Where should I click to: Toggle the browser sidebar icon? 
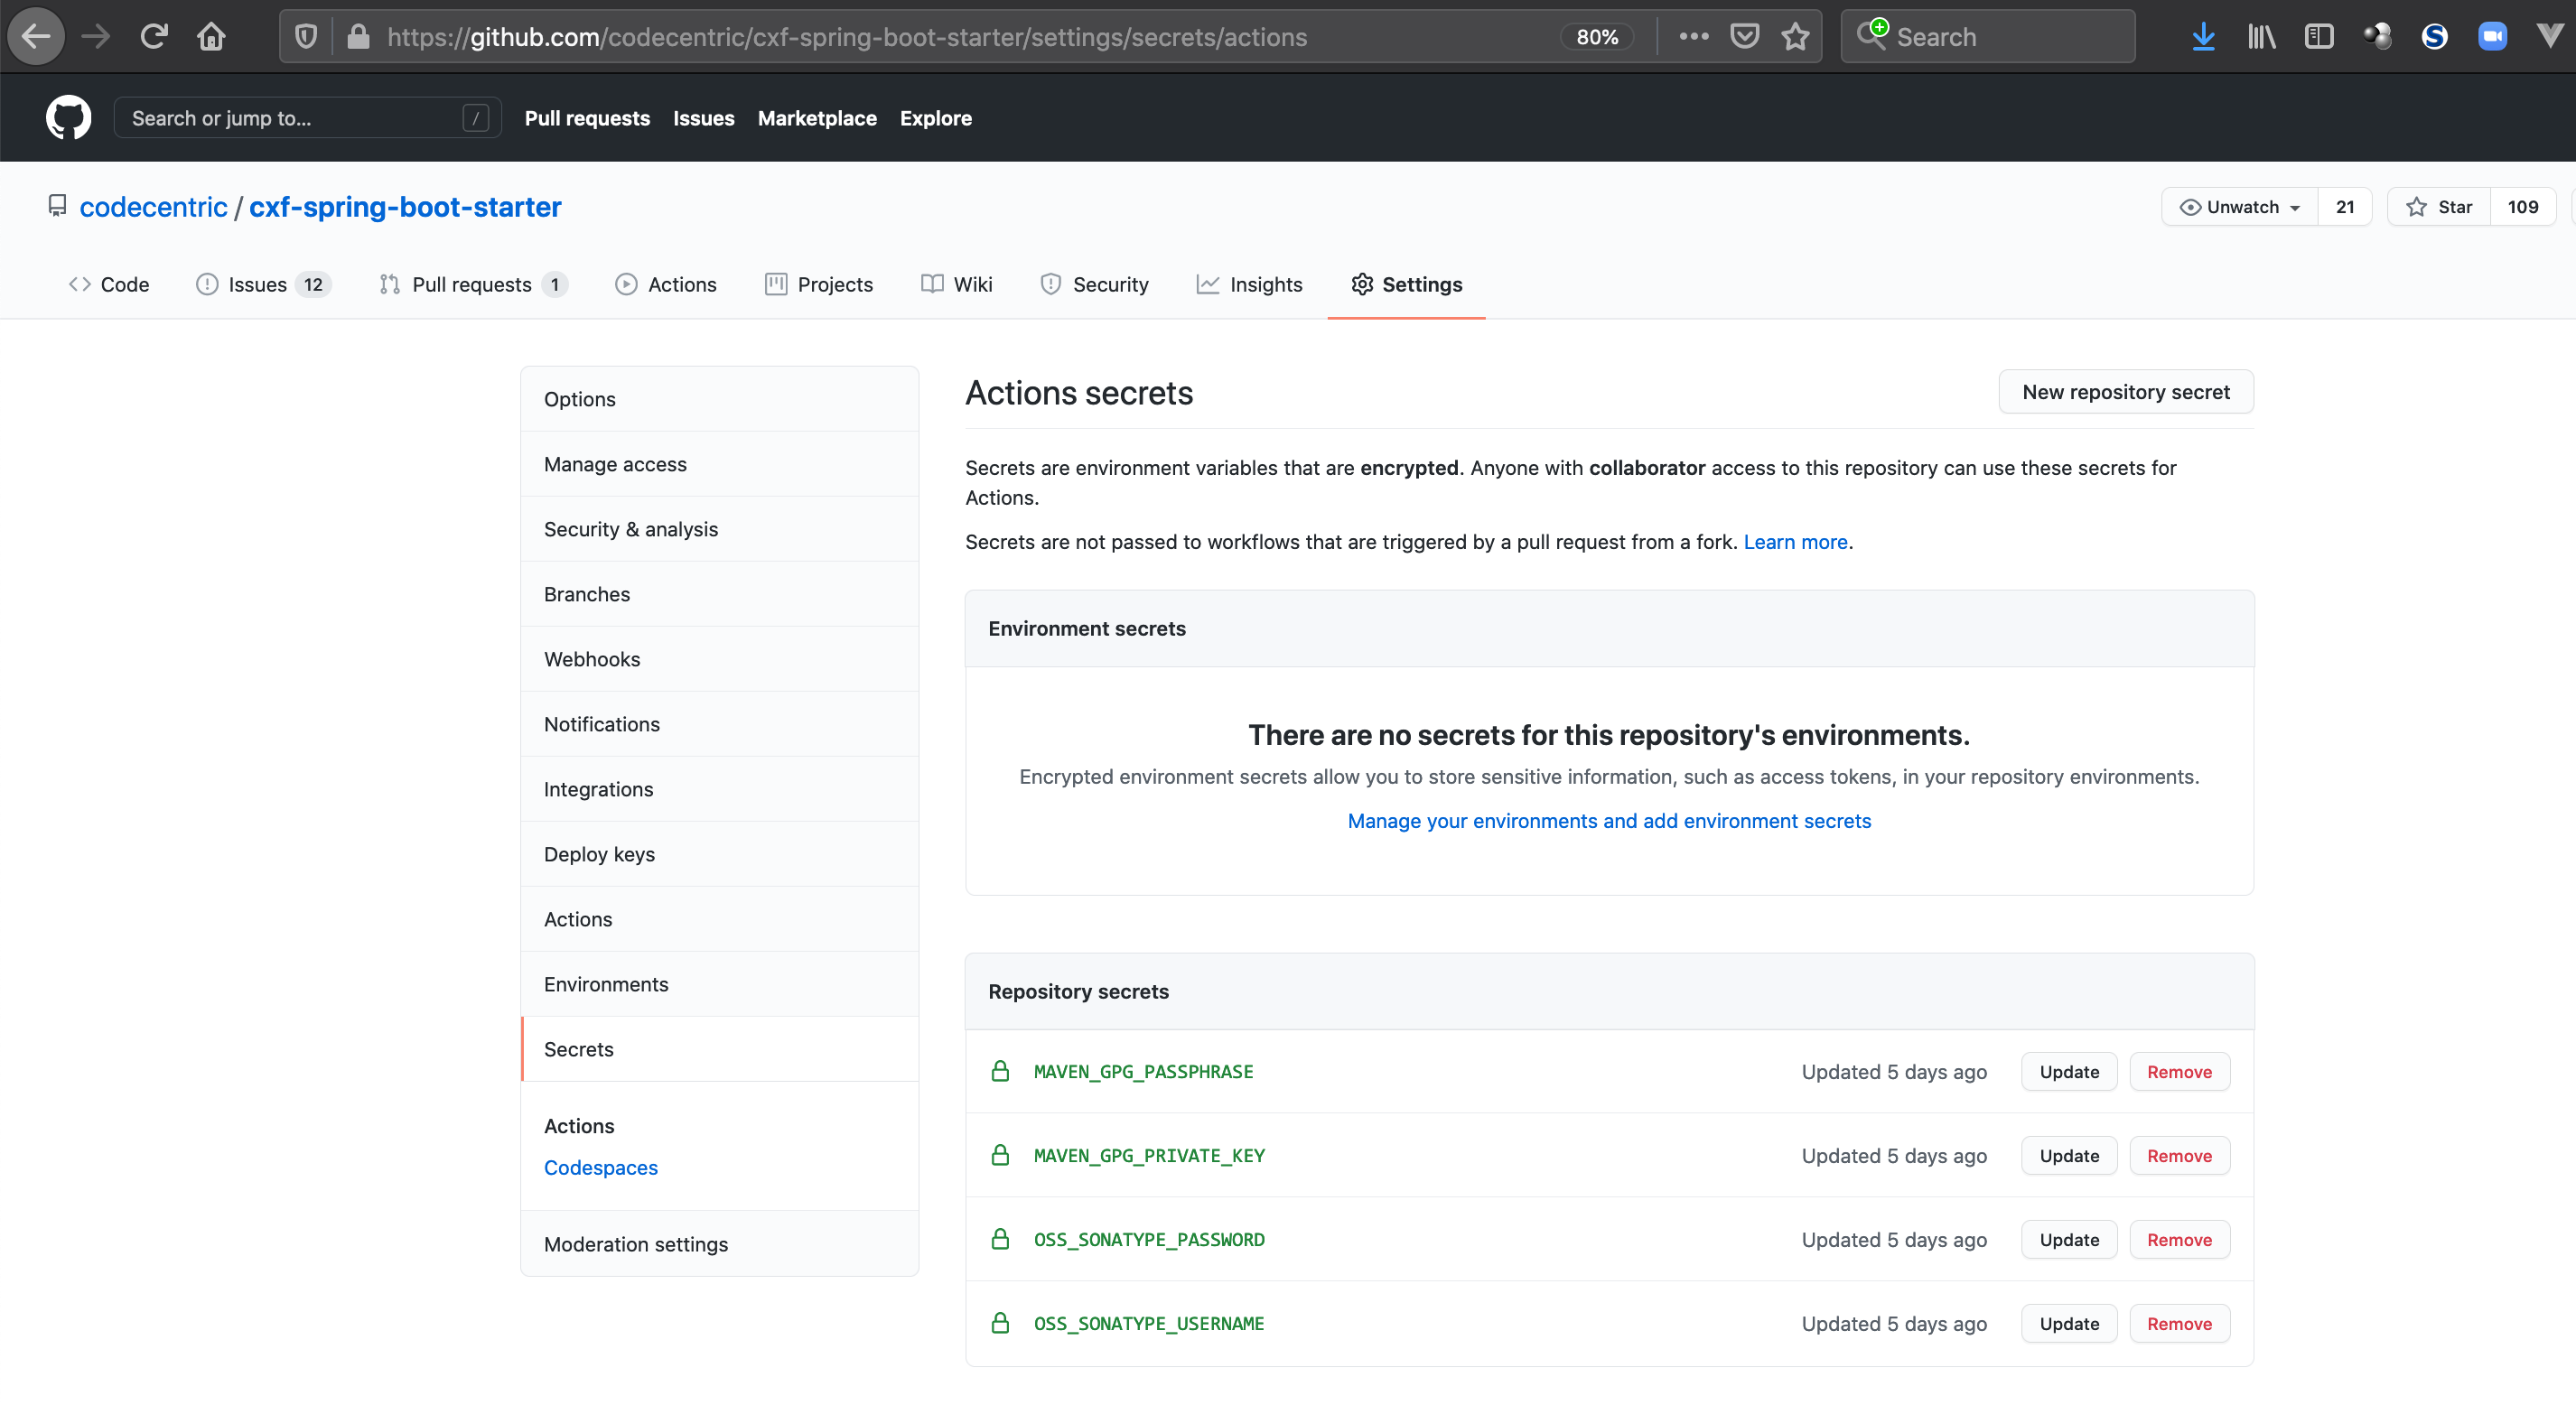(x=2319, y=37)
